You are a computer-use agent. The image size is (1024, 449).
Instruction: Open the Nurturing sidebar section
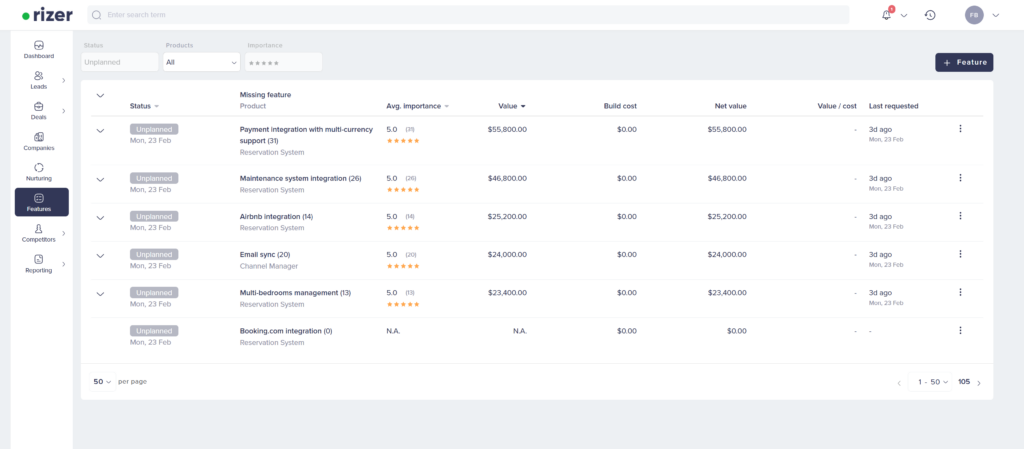pyautogui.click(x=39, y=172)
